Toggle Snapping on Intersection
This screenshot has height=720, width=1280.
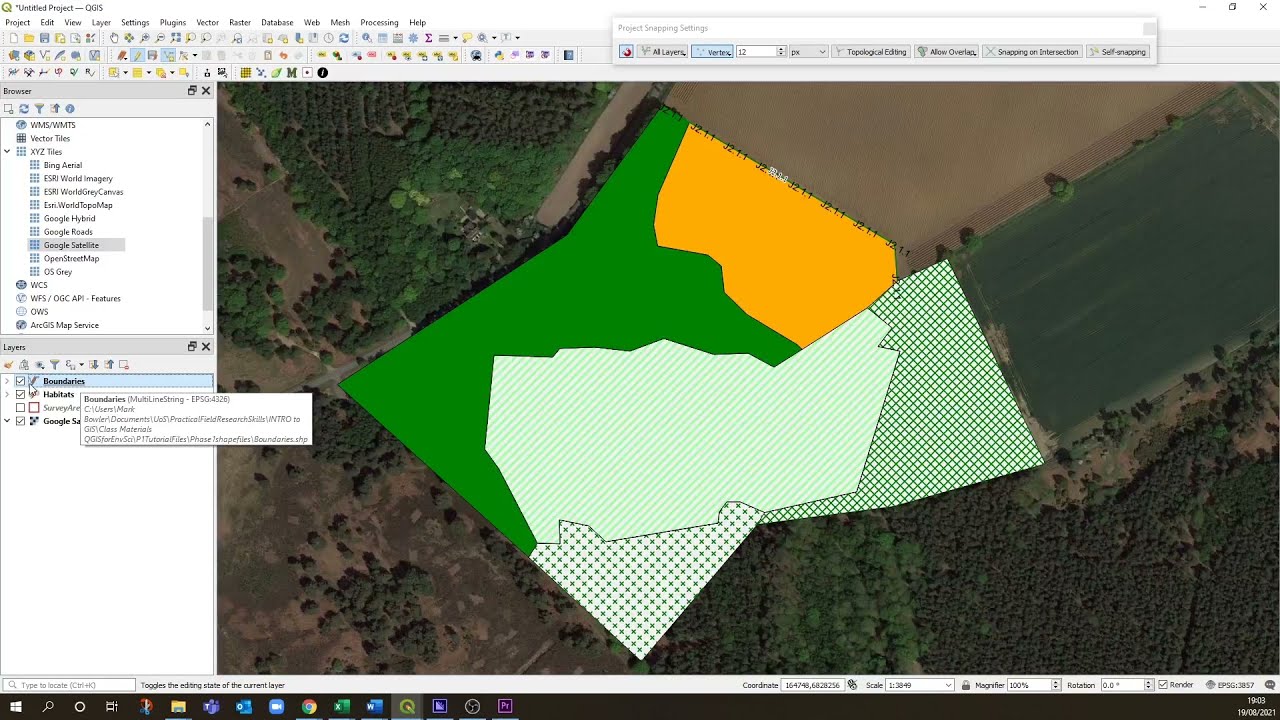pyautogui.click(x=1032, y=52)
